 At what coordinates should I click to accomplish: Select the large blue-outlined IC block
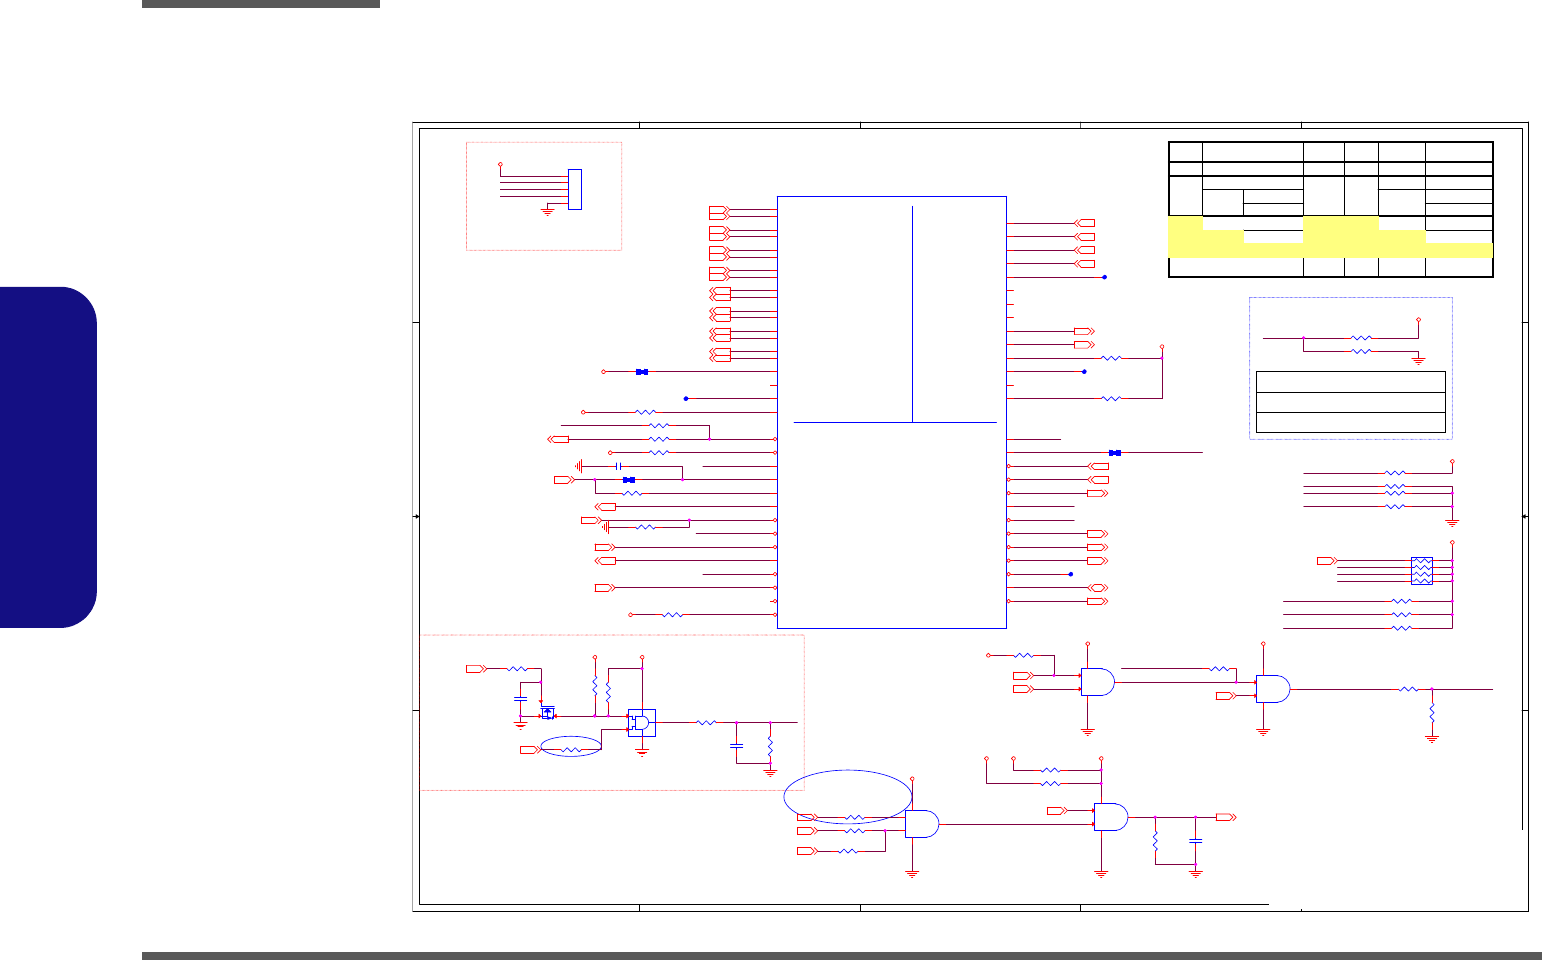[891, 412]
